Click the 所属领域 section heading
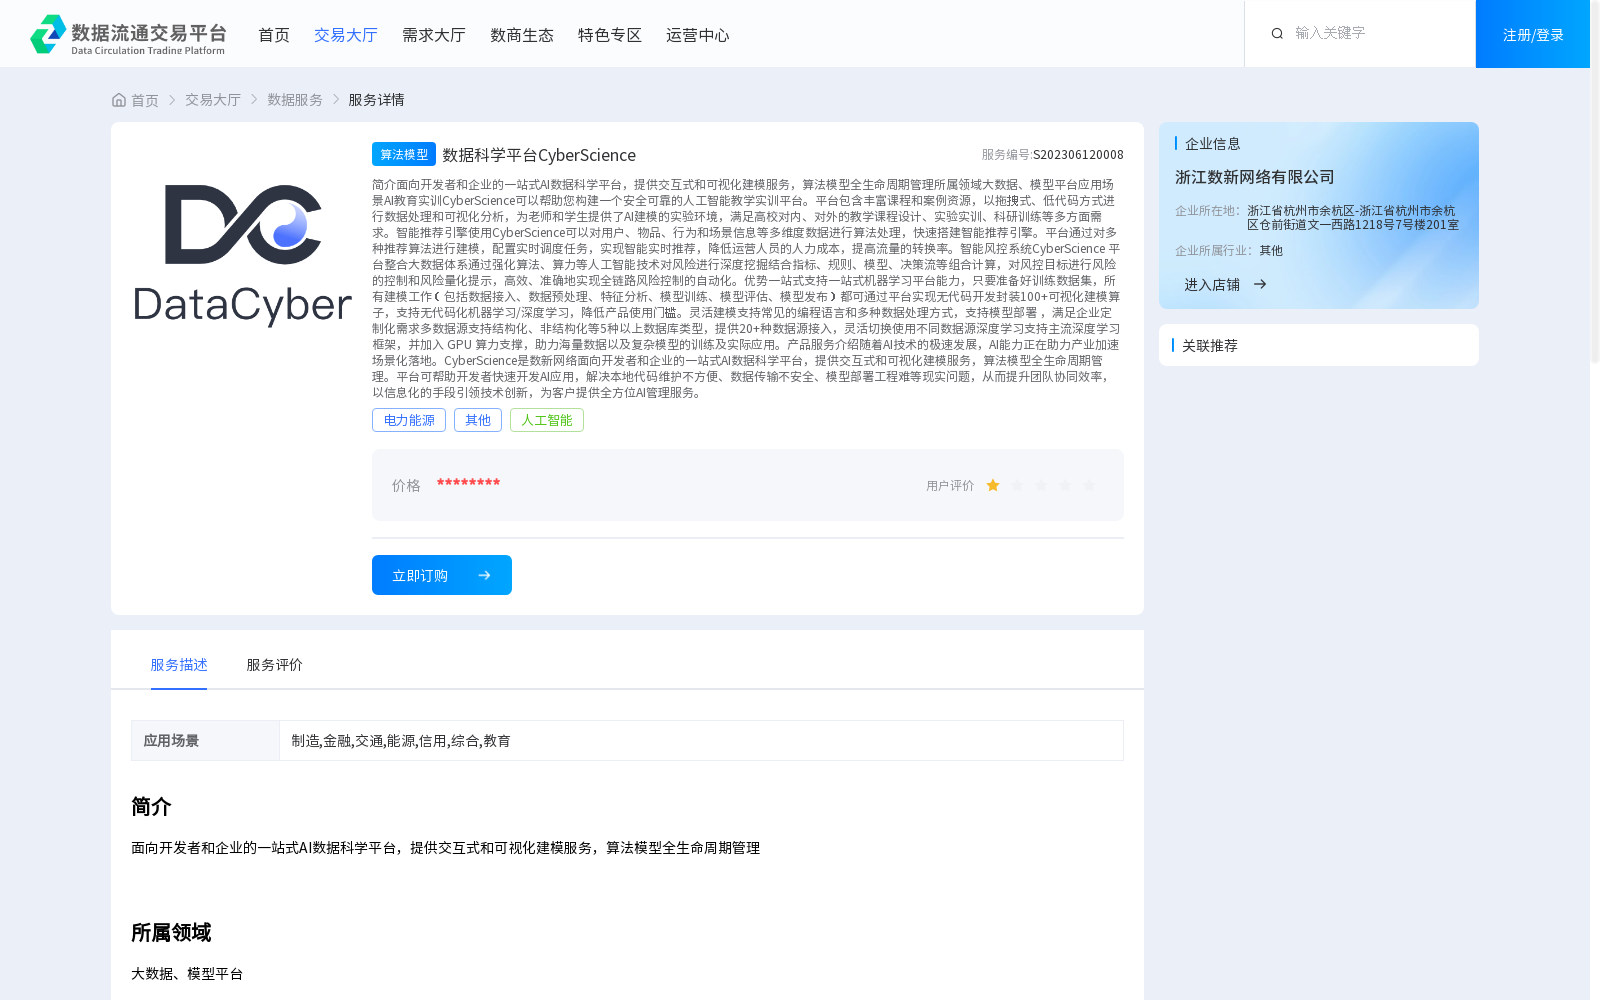 click(171, 932)
